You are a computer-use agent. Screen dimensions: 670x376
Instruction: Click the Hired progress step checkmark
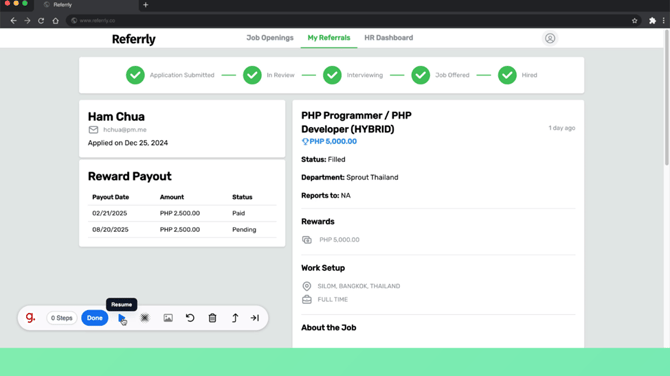tap(507, 75)
